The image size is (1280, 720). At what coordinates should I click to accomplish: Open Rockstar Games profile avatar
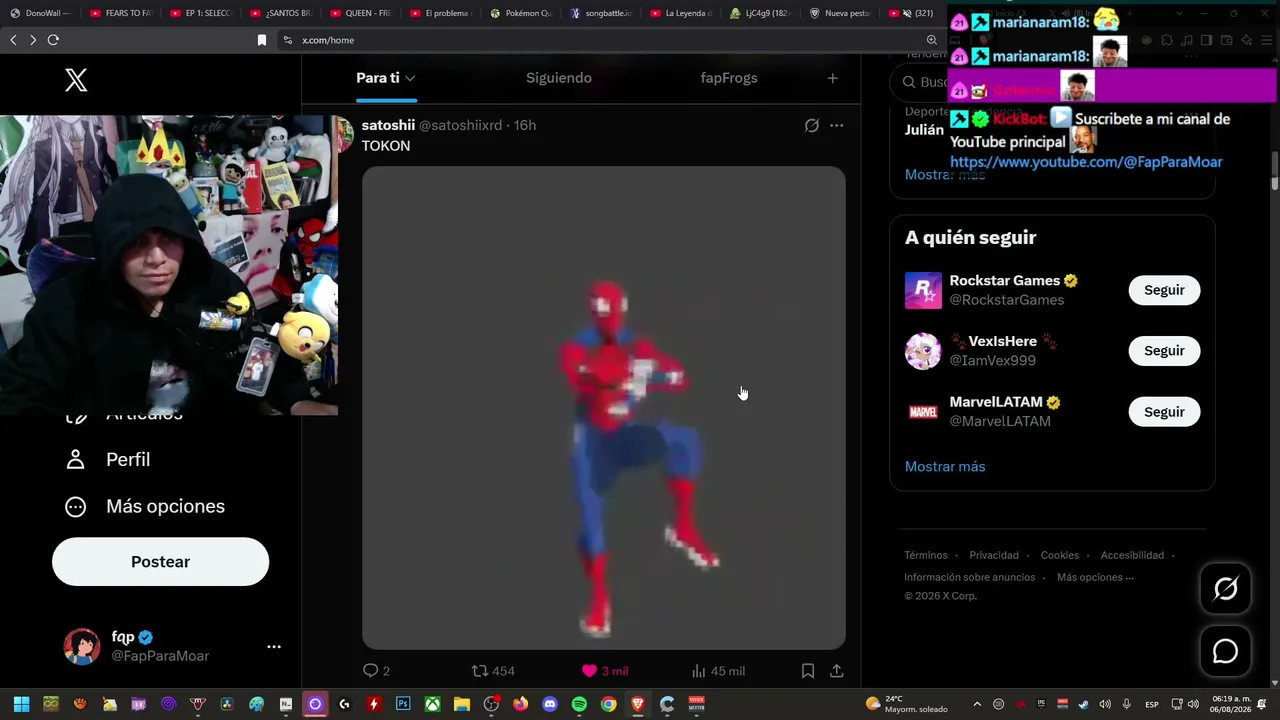coord(923,290)
